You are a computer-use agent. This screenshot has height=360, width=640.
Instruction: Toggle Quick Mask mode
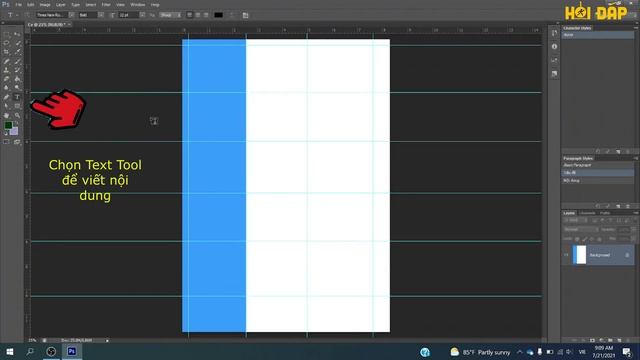[6, 142]
